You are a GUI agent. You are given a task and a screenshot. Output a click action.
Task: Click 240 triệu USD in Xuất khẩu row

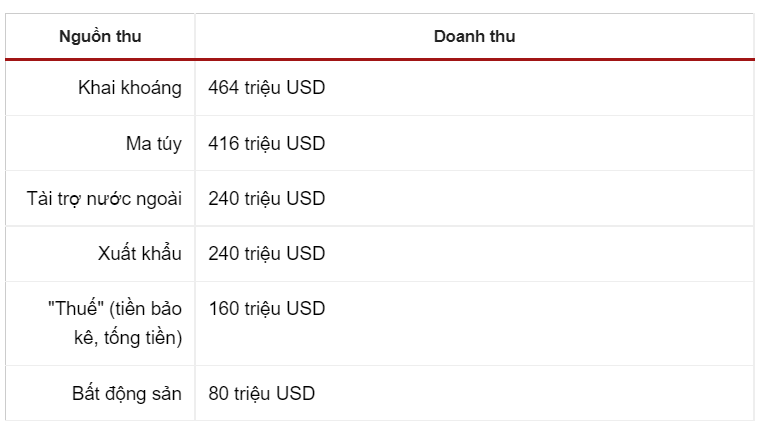coord(267,253)
